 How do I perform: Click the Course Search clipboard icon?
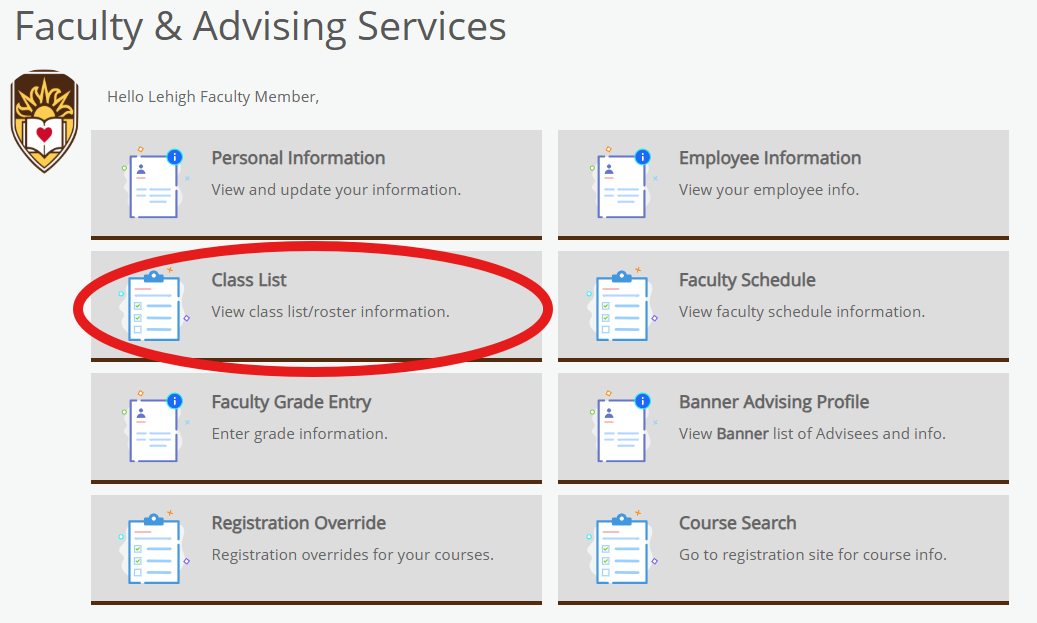pos(622,548)
